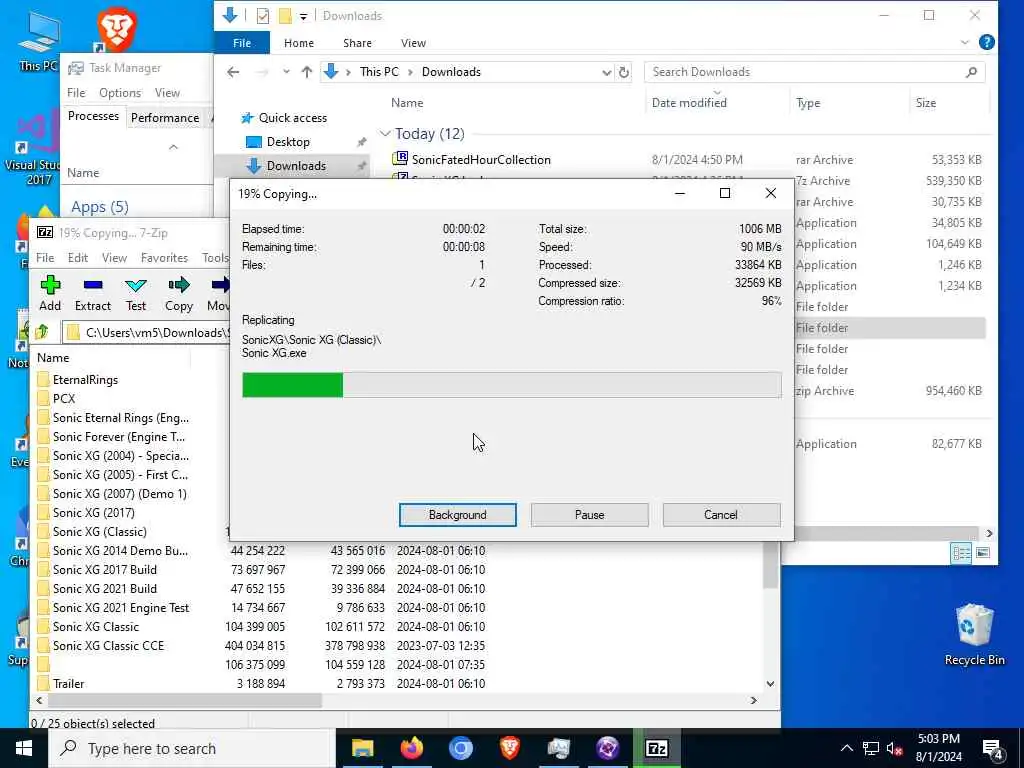
Task: Click the Properties quick access icon in Explorer
Action: [x=263, y=16]
